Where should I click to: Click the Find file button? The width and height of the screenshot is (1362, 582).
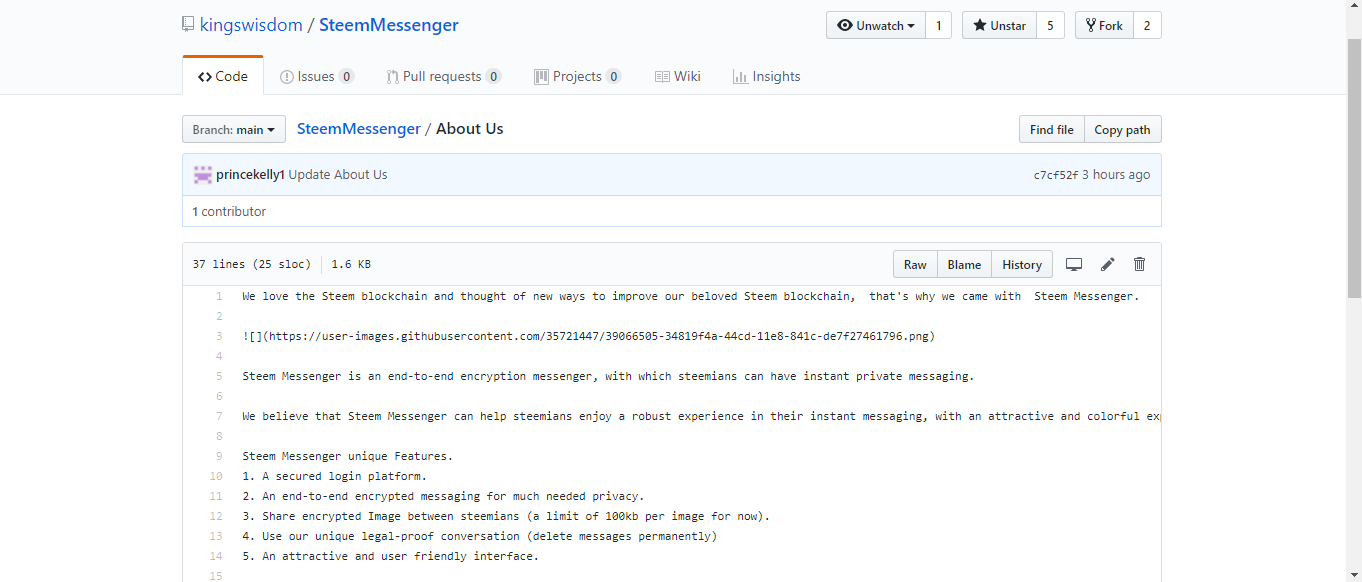[x=1051, y=129]
